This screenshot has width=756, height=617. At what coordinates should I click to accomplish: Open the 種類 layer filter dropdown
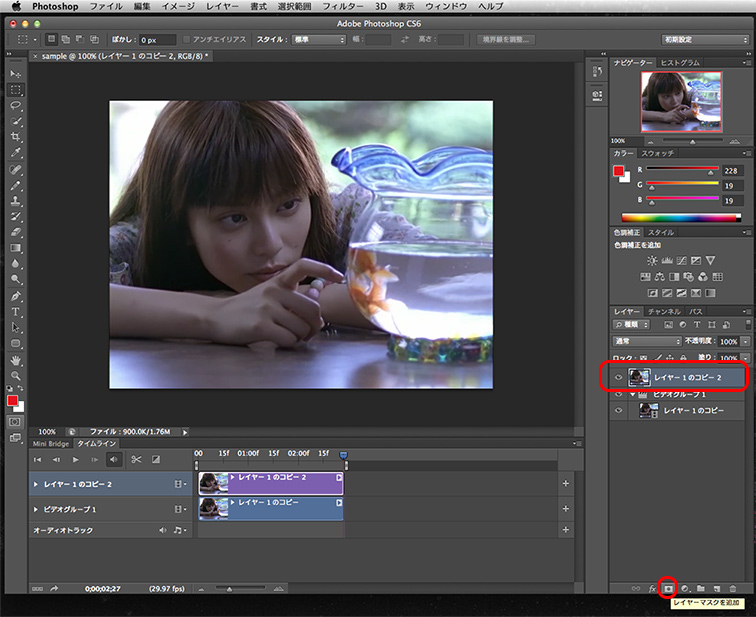coord(632,325)
